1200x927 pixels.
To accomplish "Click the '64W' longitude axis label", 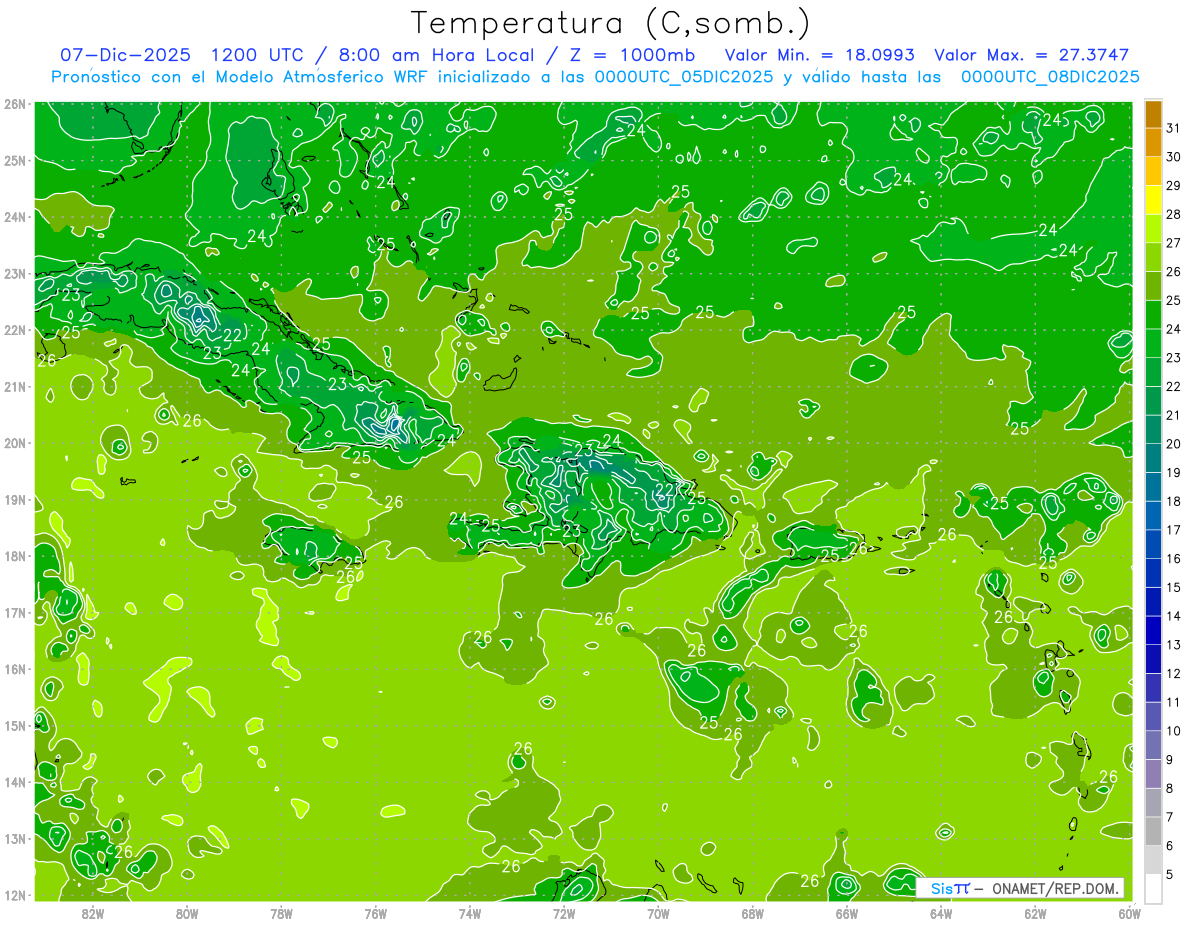I will (941, 913).
